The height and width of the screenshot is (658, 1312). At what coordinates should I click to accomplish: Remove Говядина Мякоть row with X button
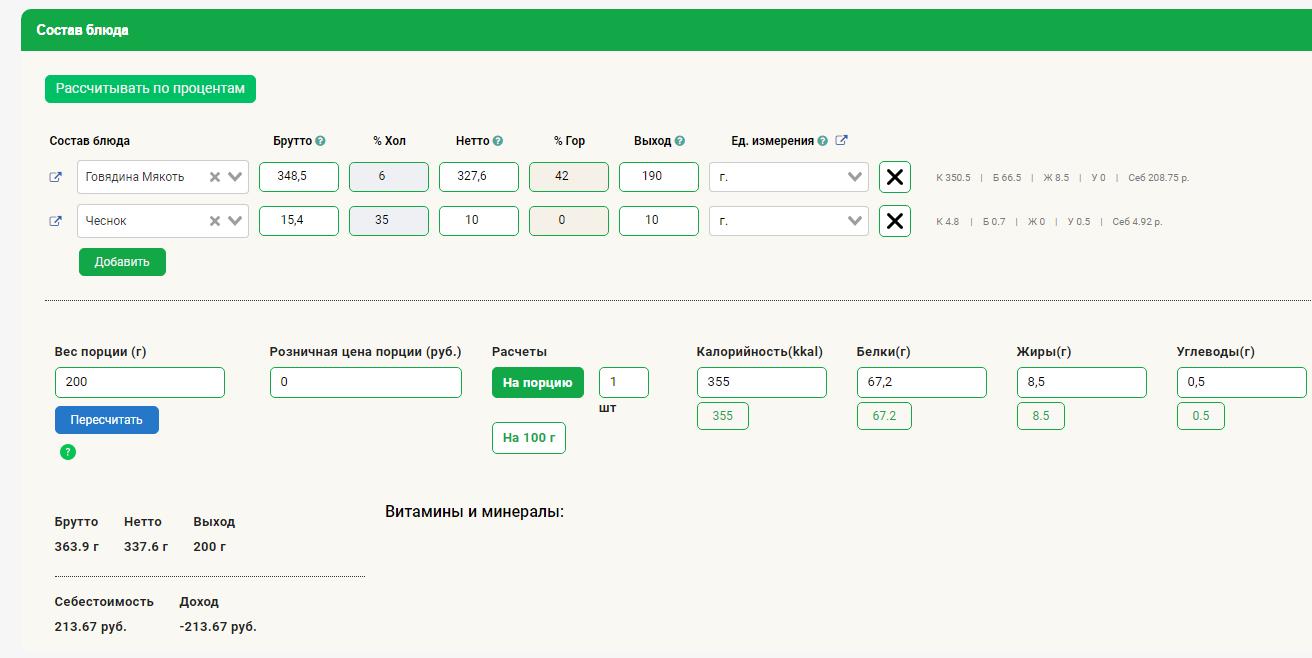pos(895,178)
